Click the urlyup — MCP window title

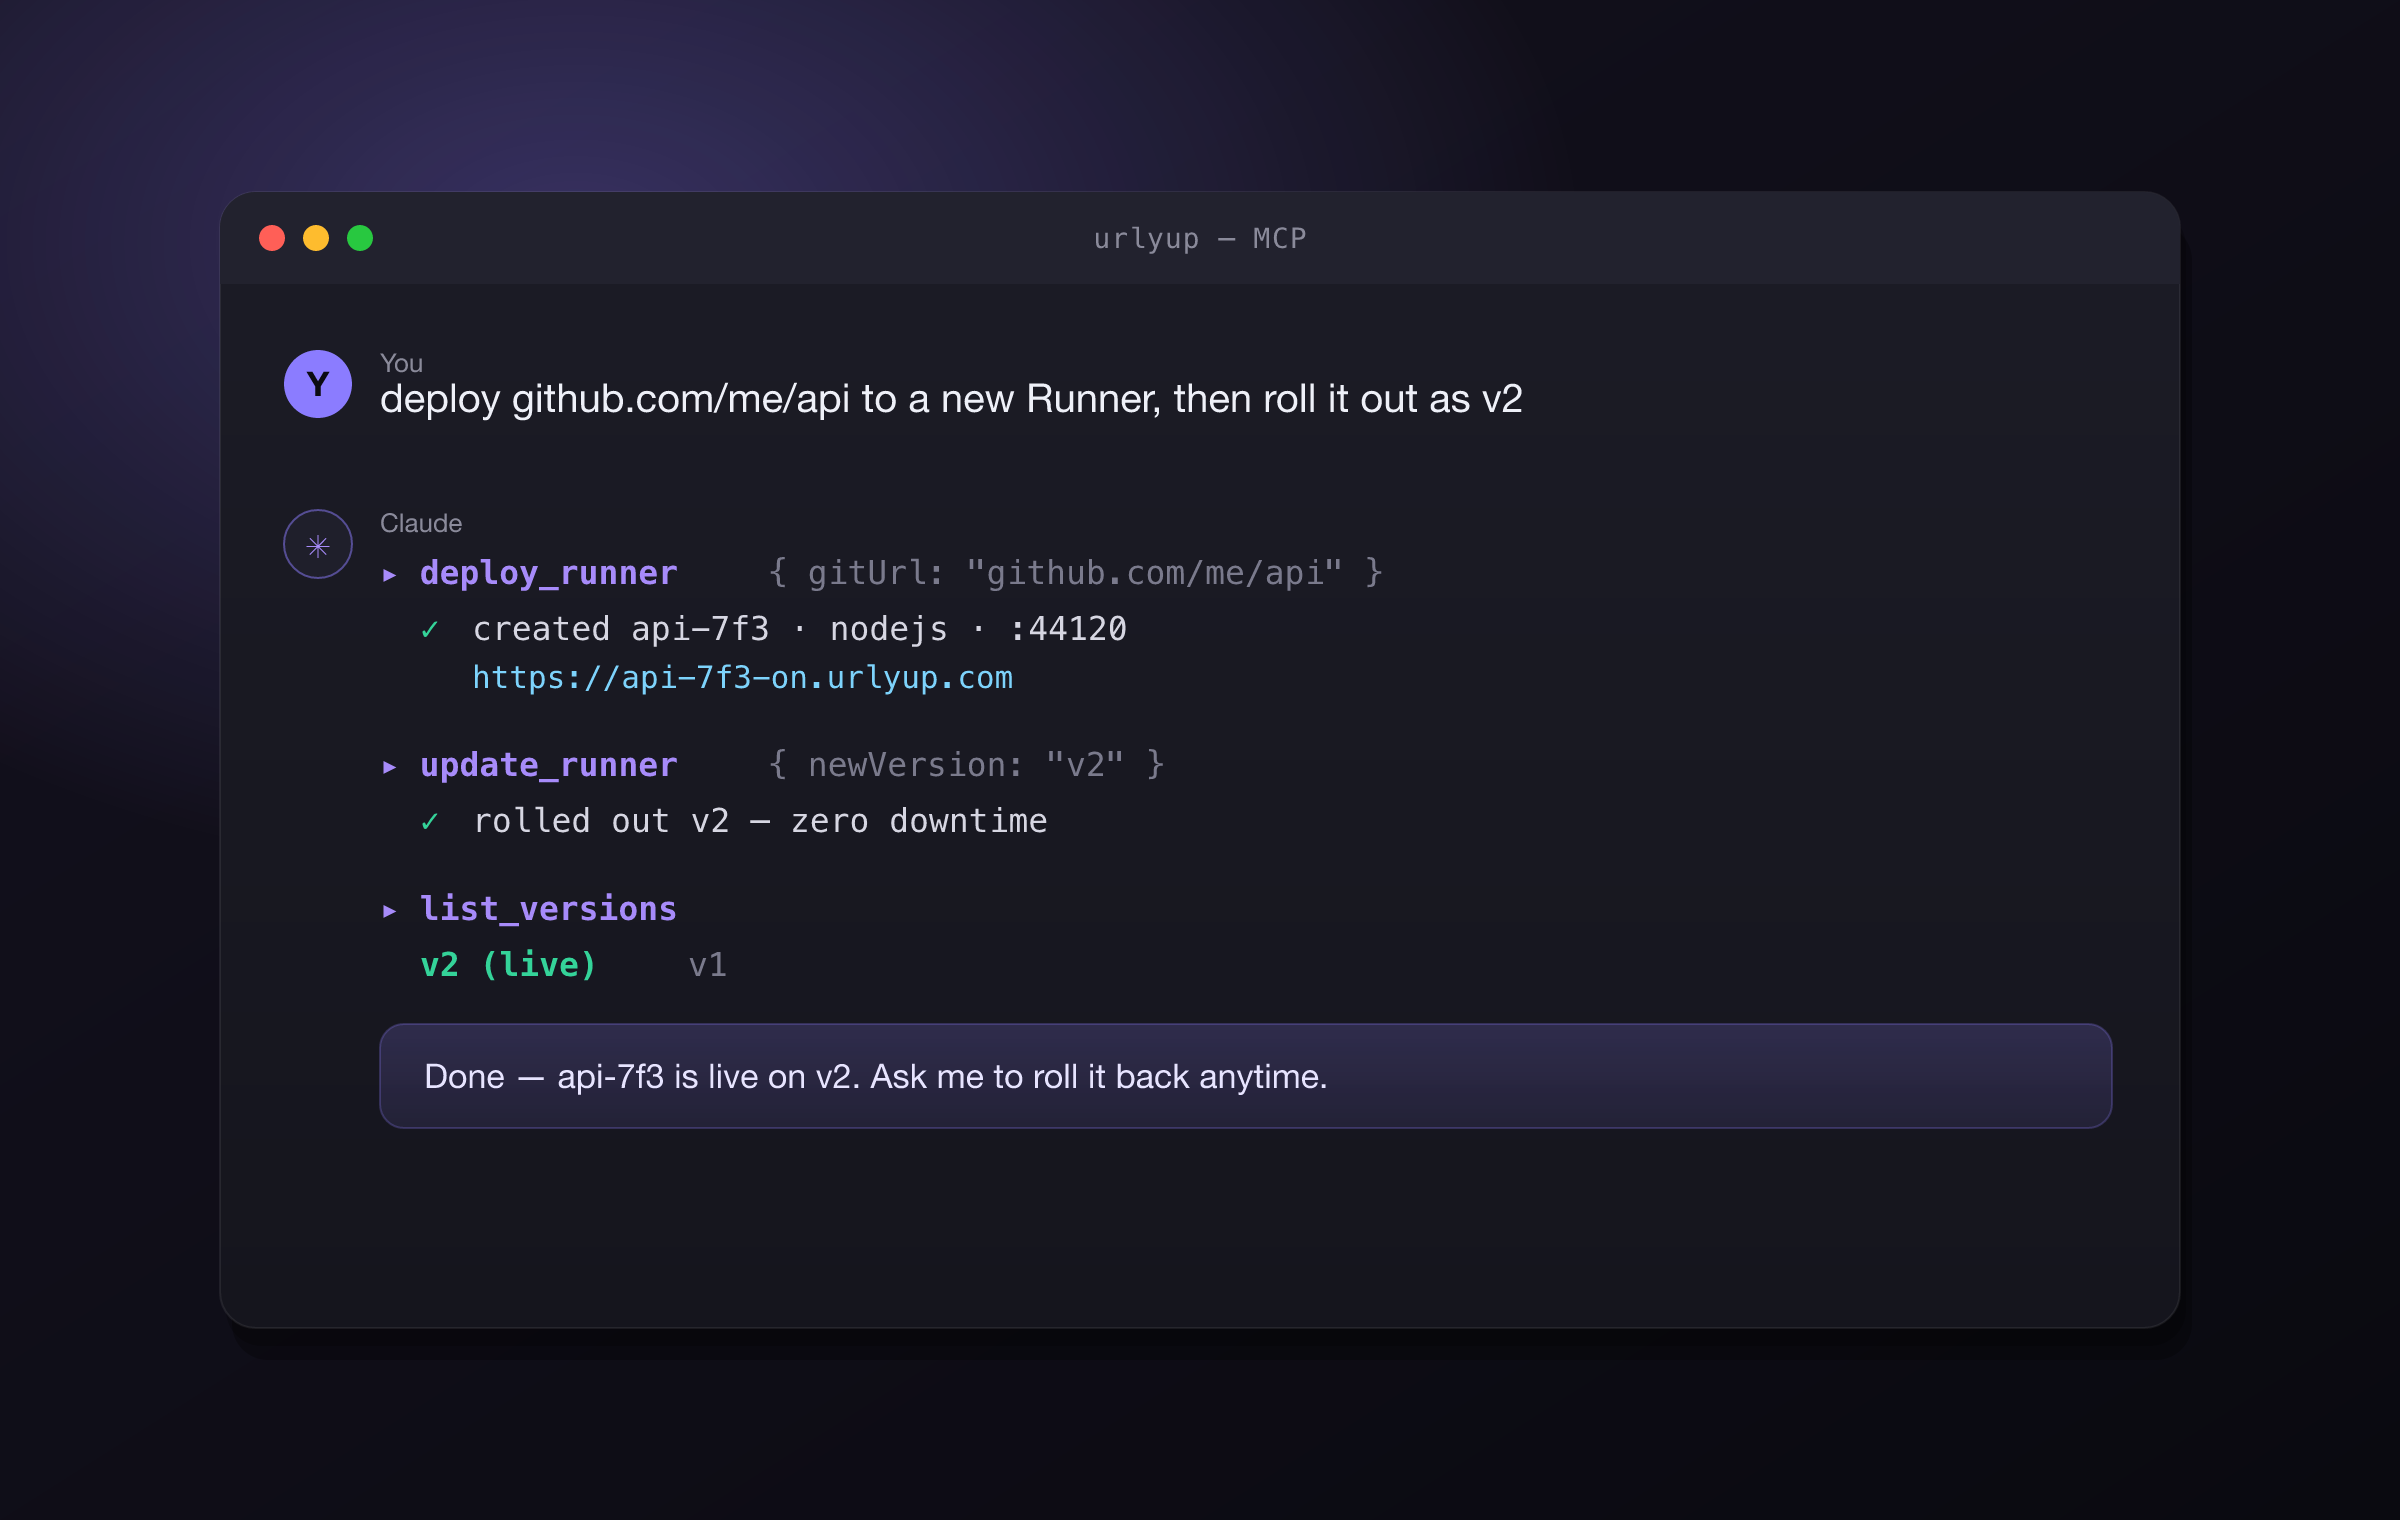click(1200, 238)
